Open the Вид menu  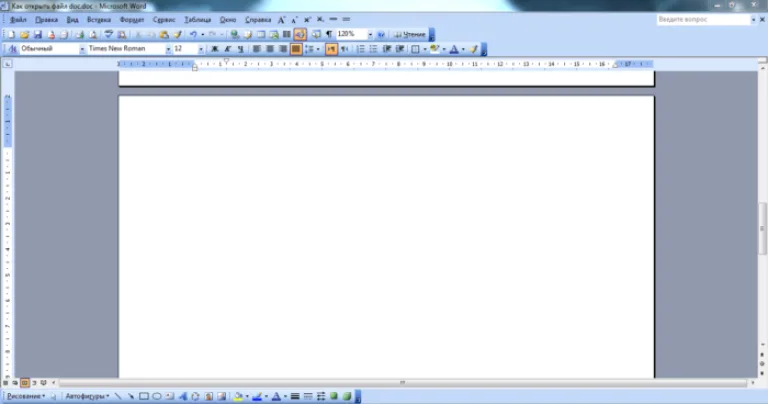click(72, 20)
